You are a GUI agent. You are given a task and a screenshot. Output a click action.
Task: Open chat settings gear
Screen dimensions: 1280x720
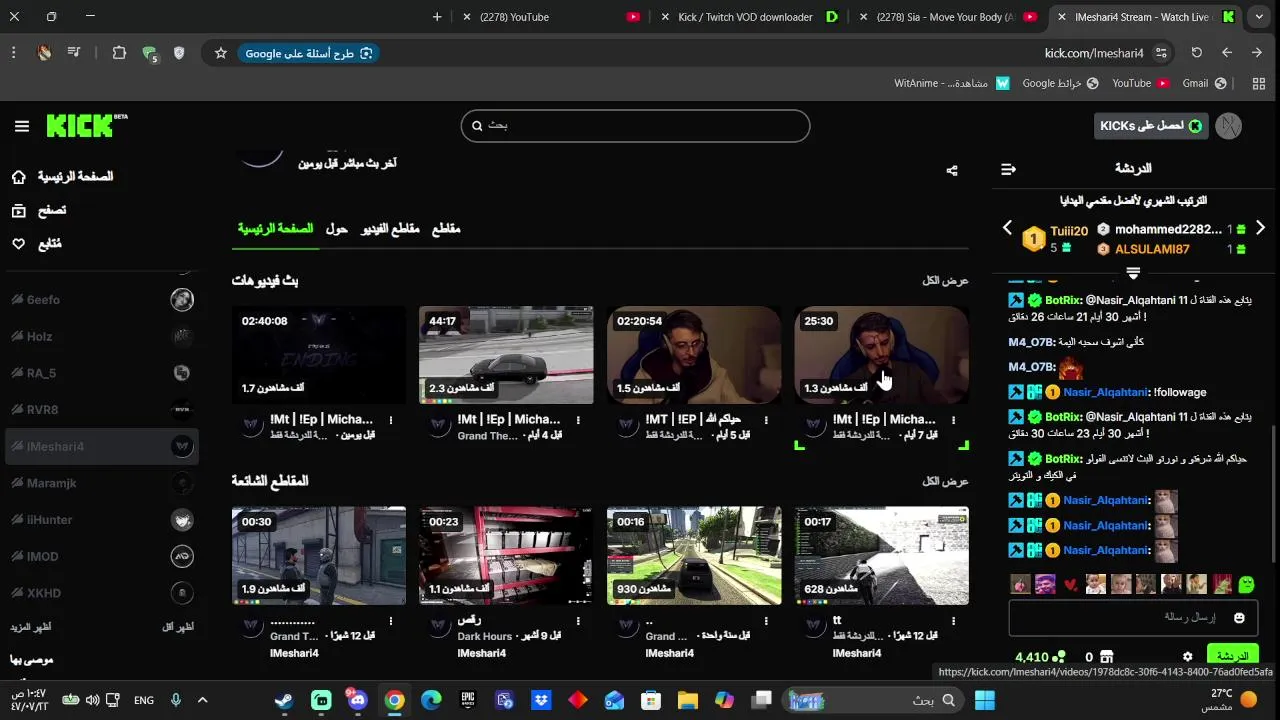click(1187, 657)
